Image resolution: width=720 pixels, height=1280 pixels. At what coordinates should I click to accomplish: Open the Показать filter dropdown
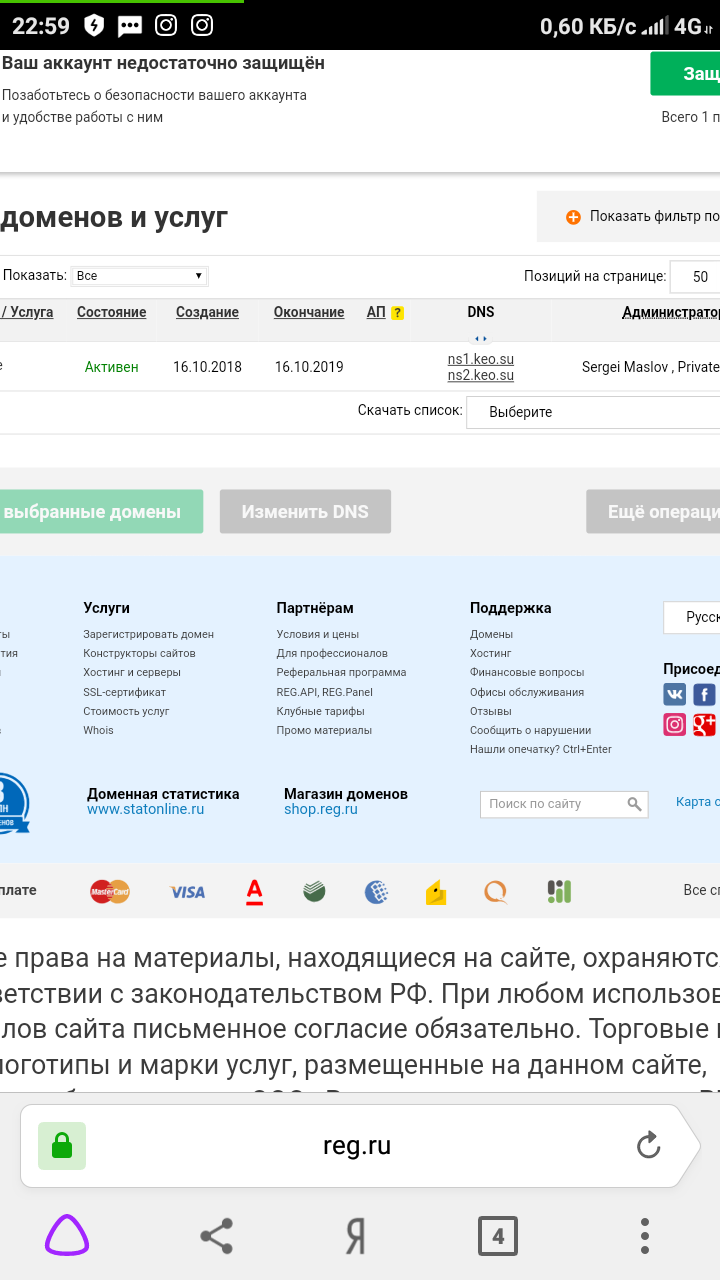pyautogui.click(x=139, y=276)
